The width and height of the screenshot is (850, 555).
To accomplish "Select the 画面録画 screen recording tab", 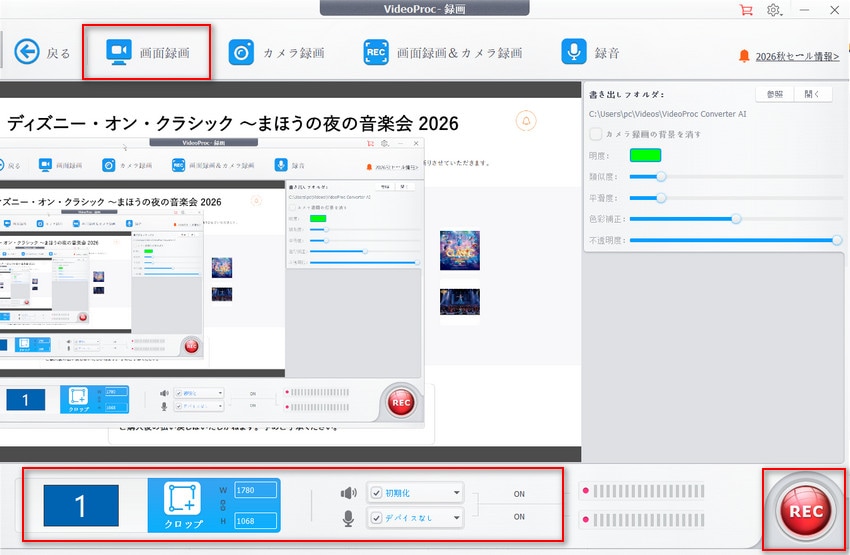I will coord(147,53).
